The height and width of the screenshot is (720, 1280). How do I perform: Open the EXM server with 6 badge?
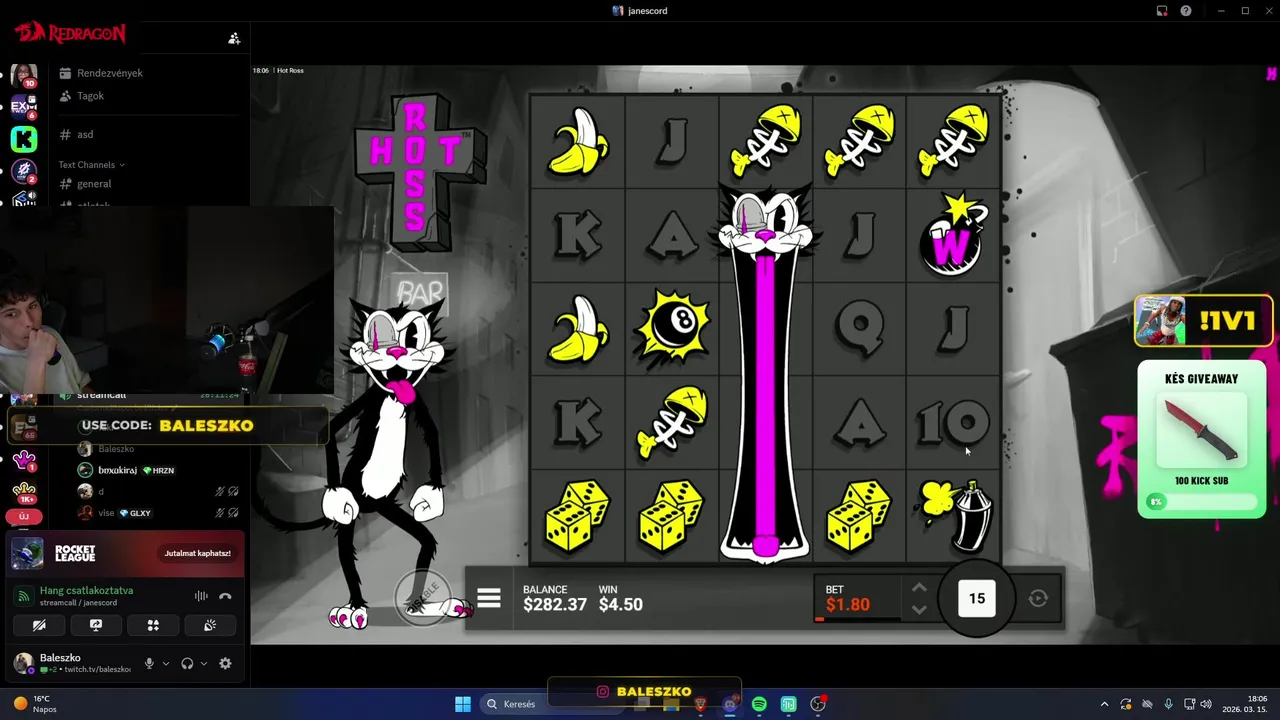point(23,107)
